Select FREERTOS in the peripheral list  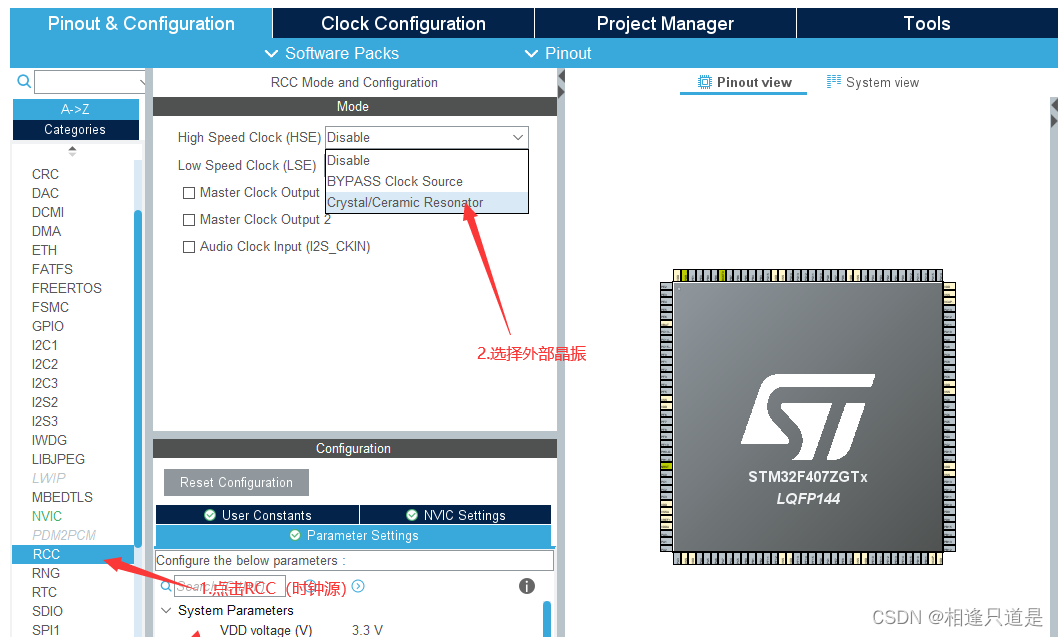67,288
